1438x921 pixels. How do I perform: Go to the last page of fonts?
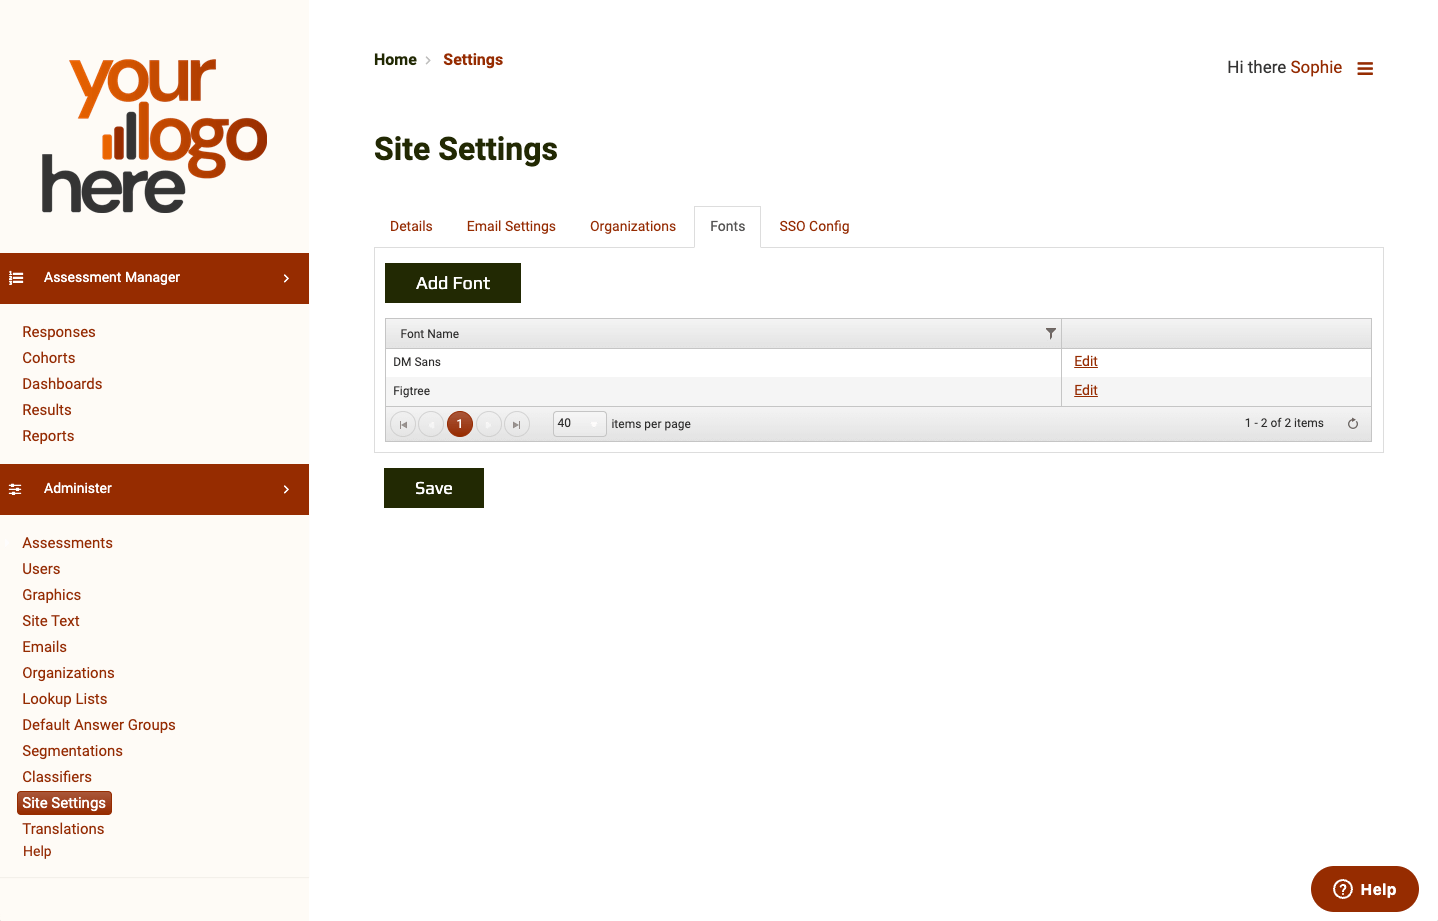[517, 423]
